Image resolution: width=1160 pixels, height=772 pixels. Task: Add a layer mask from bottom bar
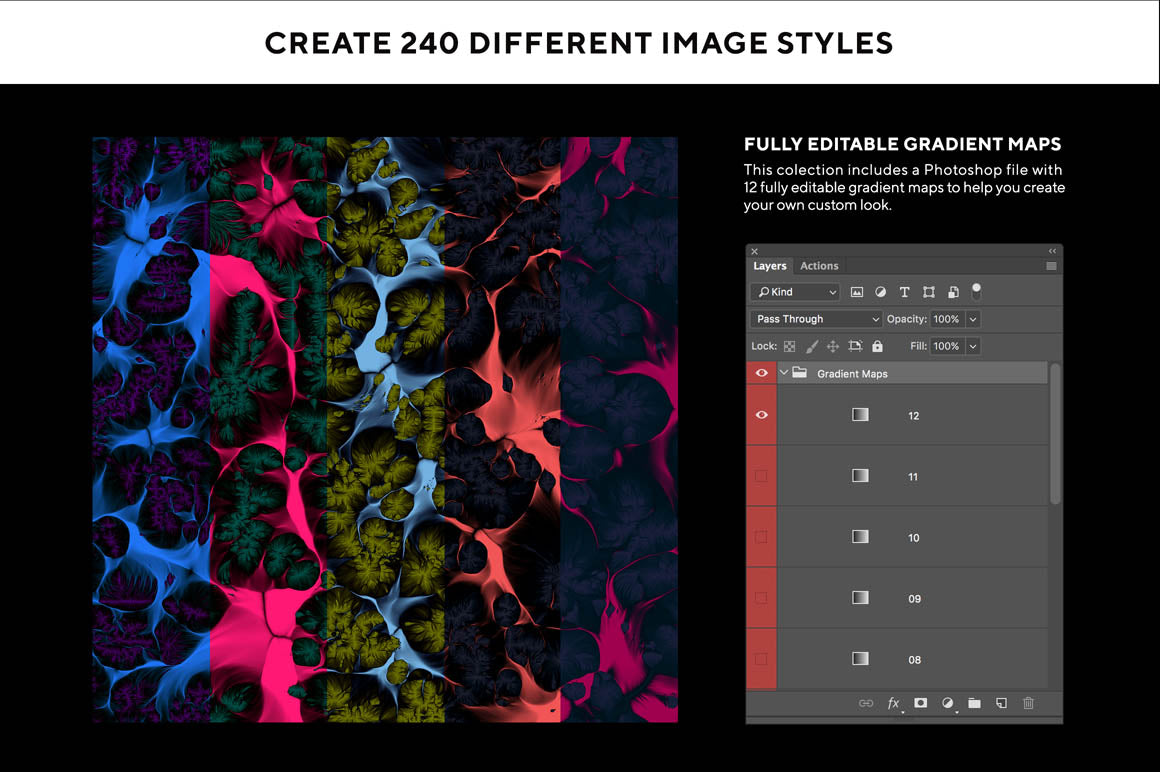tap(921, 703)
